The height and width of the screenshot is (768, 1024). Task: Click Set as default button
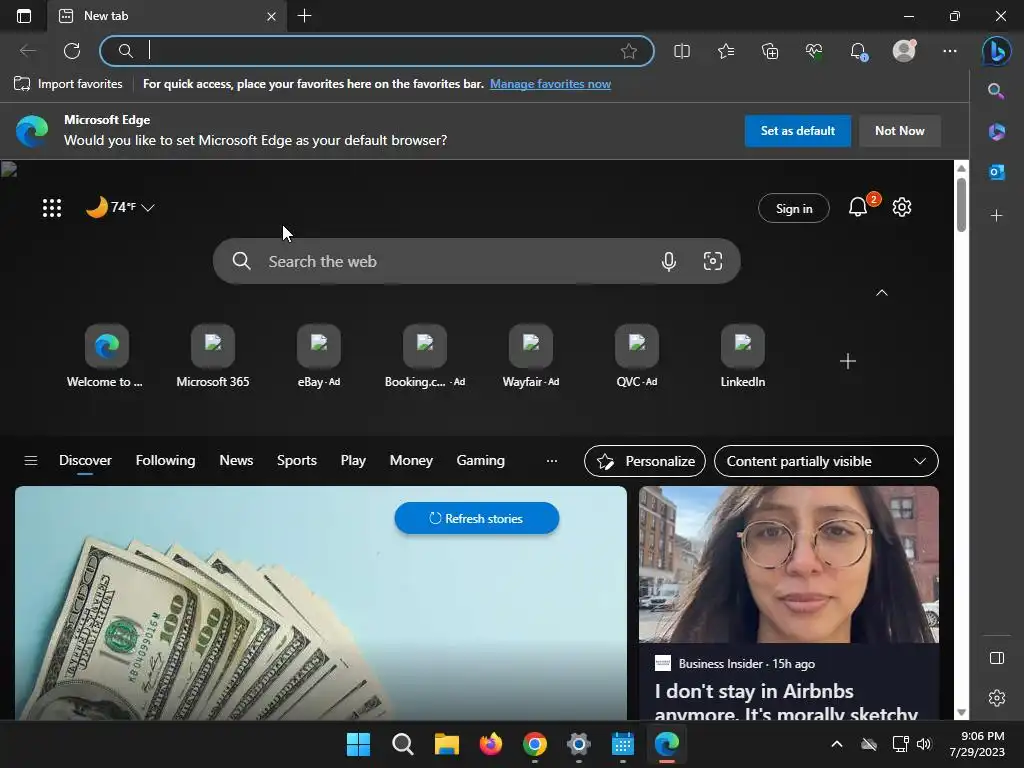[797, 131]
